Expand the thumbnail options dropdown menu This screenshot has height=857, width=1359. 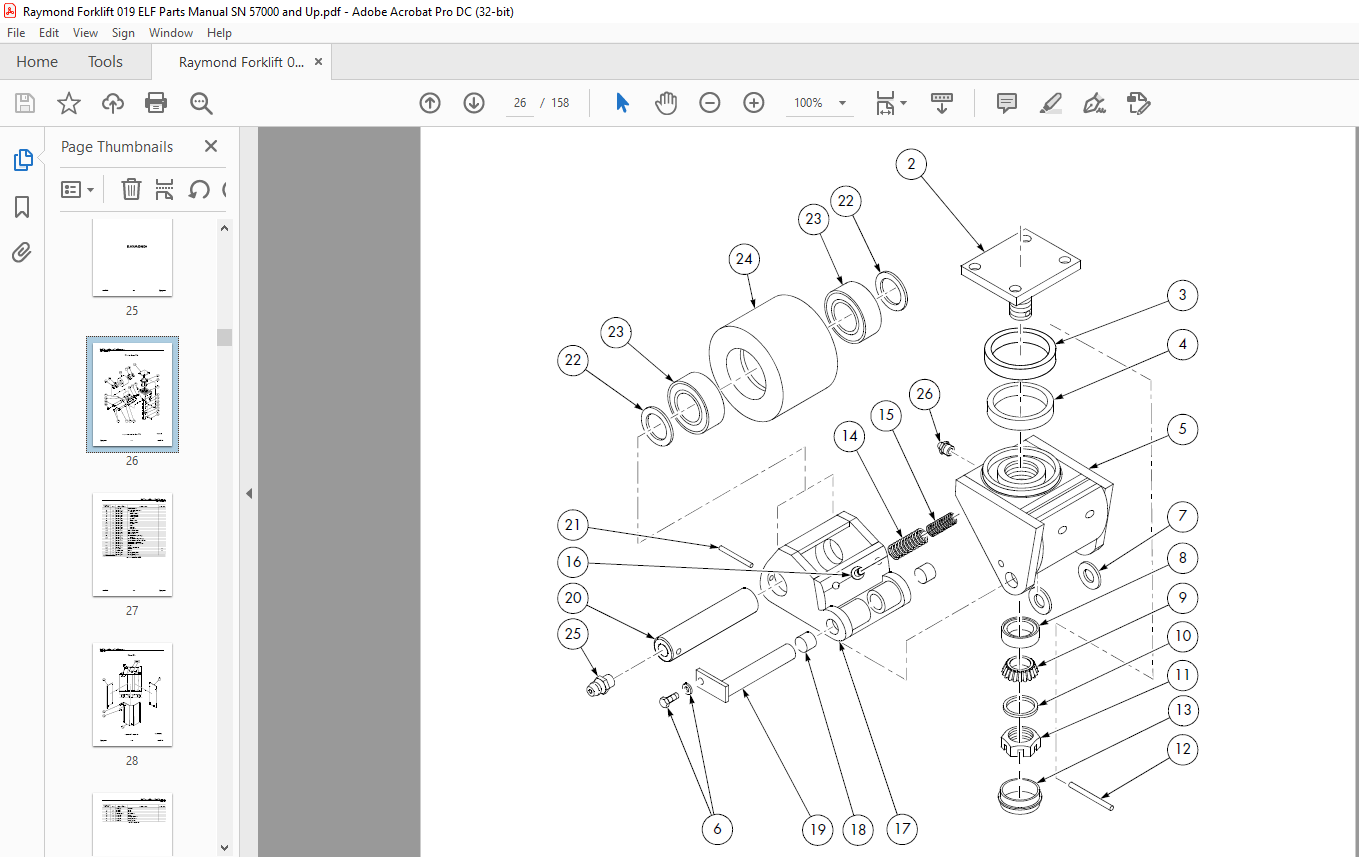pos(78,189)
